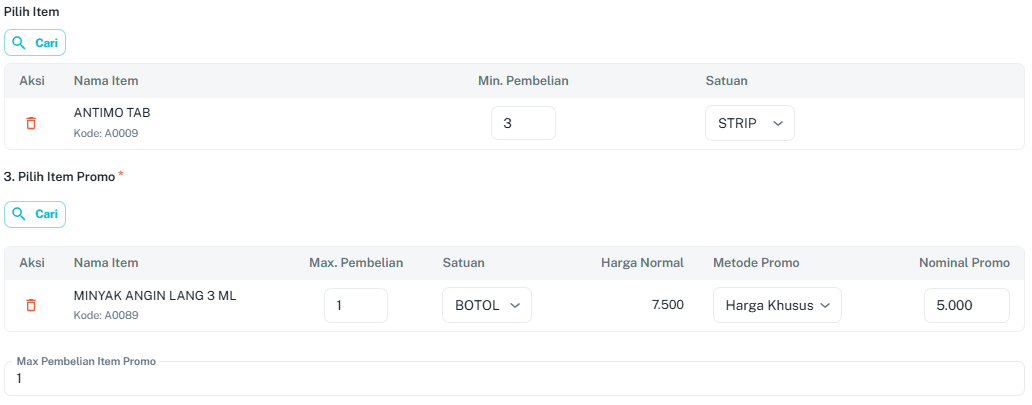Click the Metode Promo column header
Screen dimensions: 1032x405
[756, 263]
